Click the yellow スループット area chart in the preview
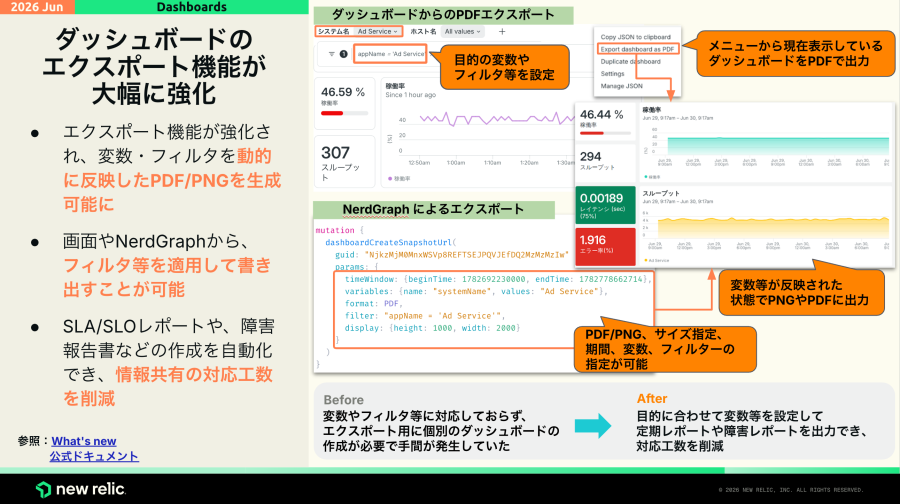 (x=773, y=226)
